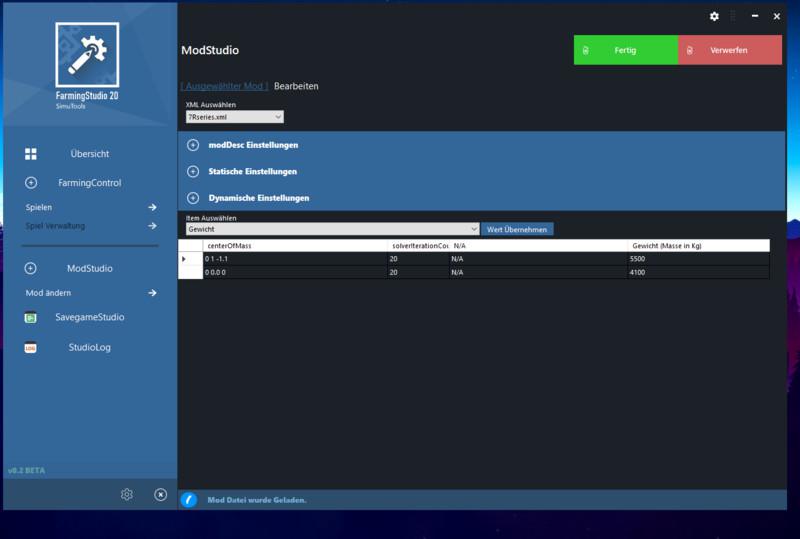Click the green Fertig button
The width and height of the screenshot is (800, 539).
625,50
